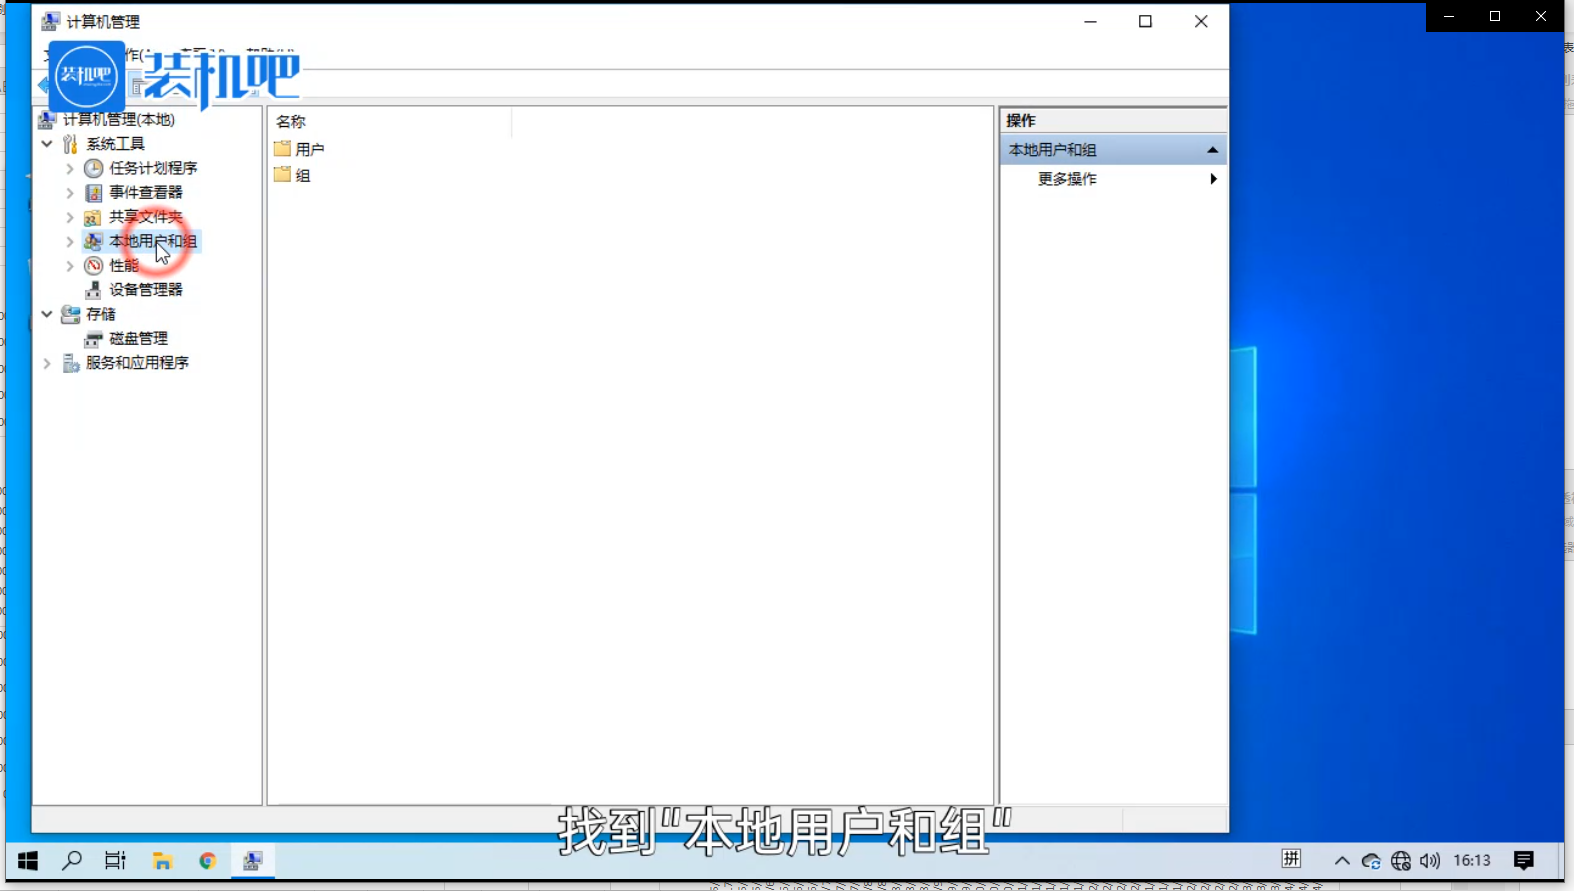Collapse the 存储 tree node
1574x891 pixels.
click(x=47, y=314)
